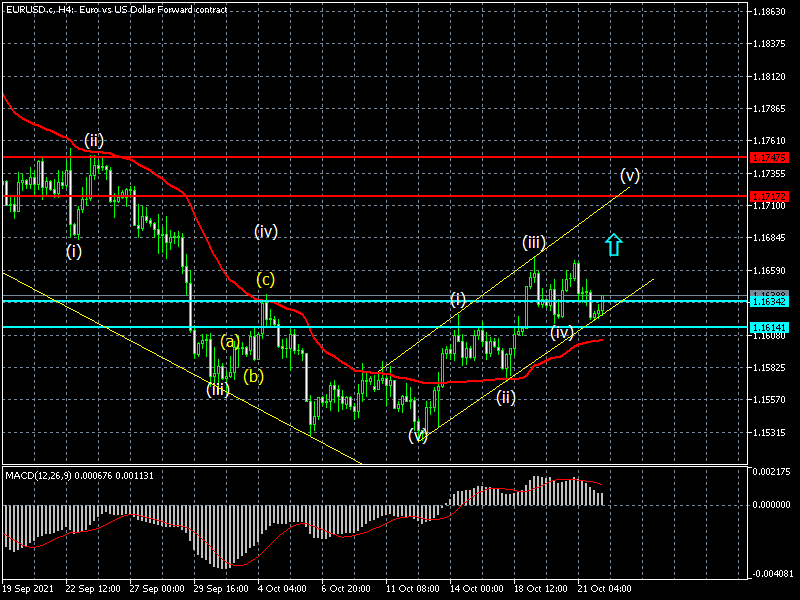Select the red 1.17172 price level tag
The height and width of the screenshot is (600, 800).
tap(770, 196)
